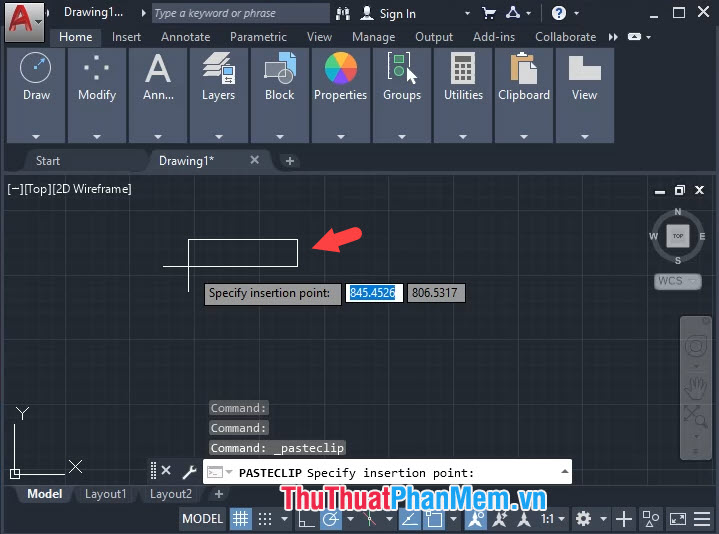Image resolution: width=719 pixels, height=534 pixels.
Task: Click the MODEL space status button
Action: [202, 519]
